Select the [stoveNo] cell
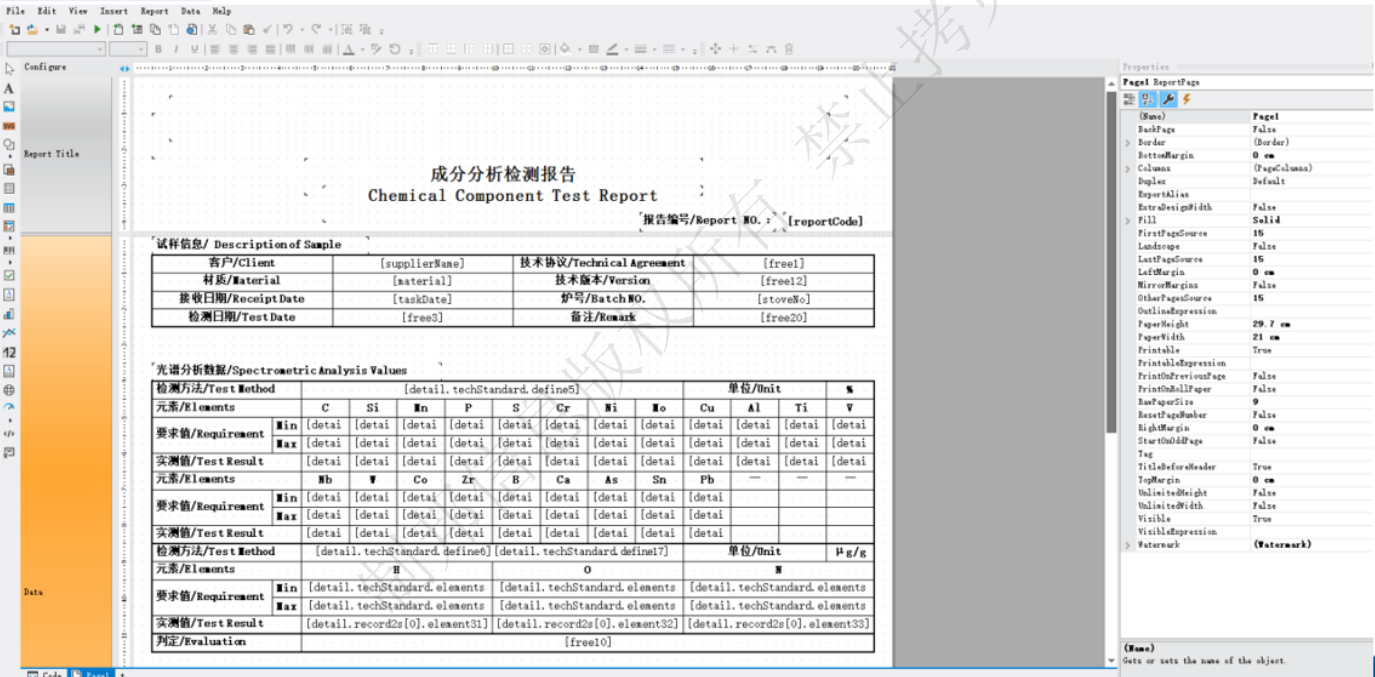Screen dimensions: 1375x677 [785, 299]
